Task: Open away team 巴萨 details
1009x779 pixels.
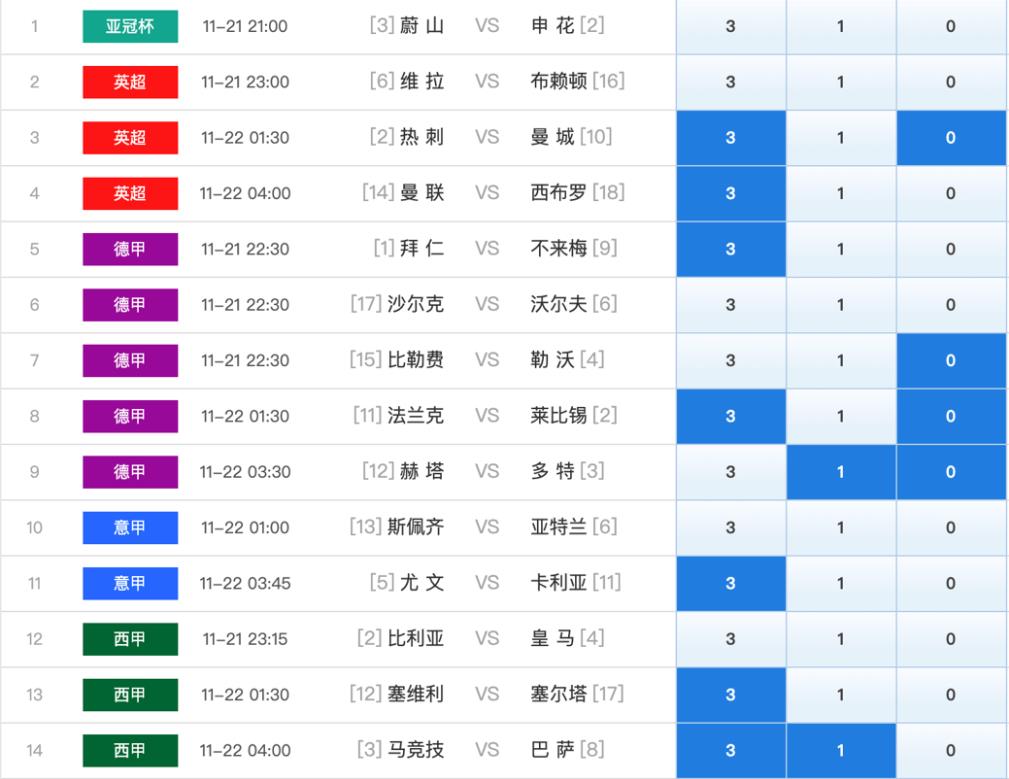Action: pos(553,749)
